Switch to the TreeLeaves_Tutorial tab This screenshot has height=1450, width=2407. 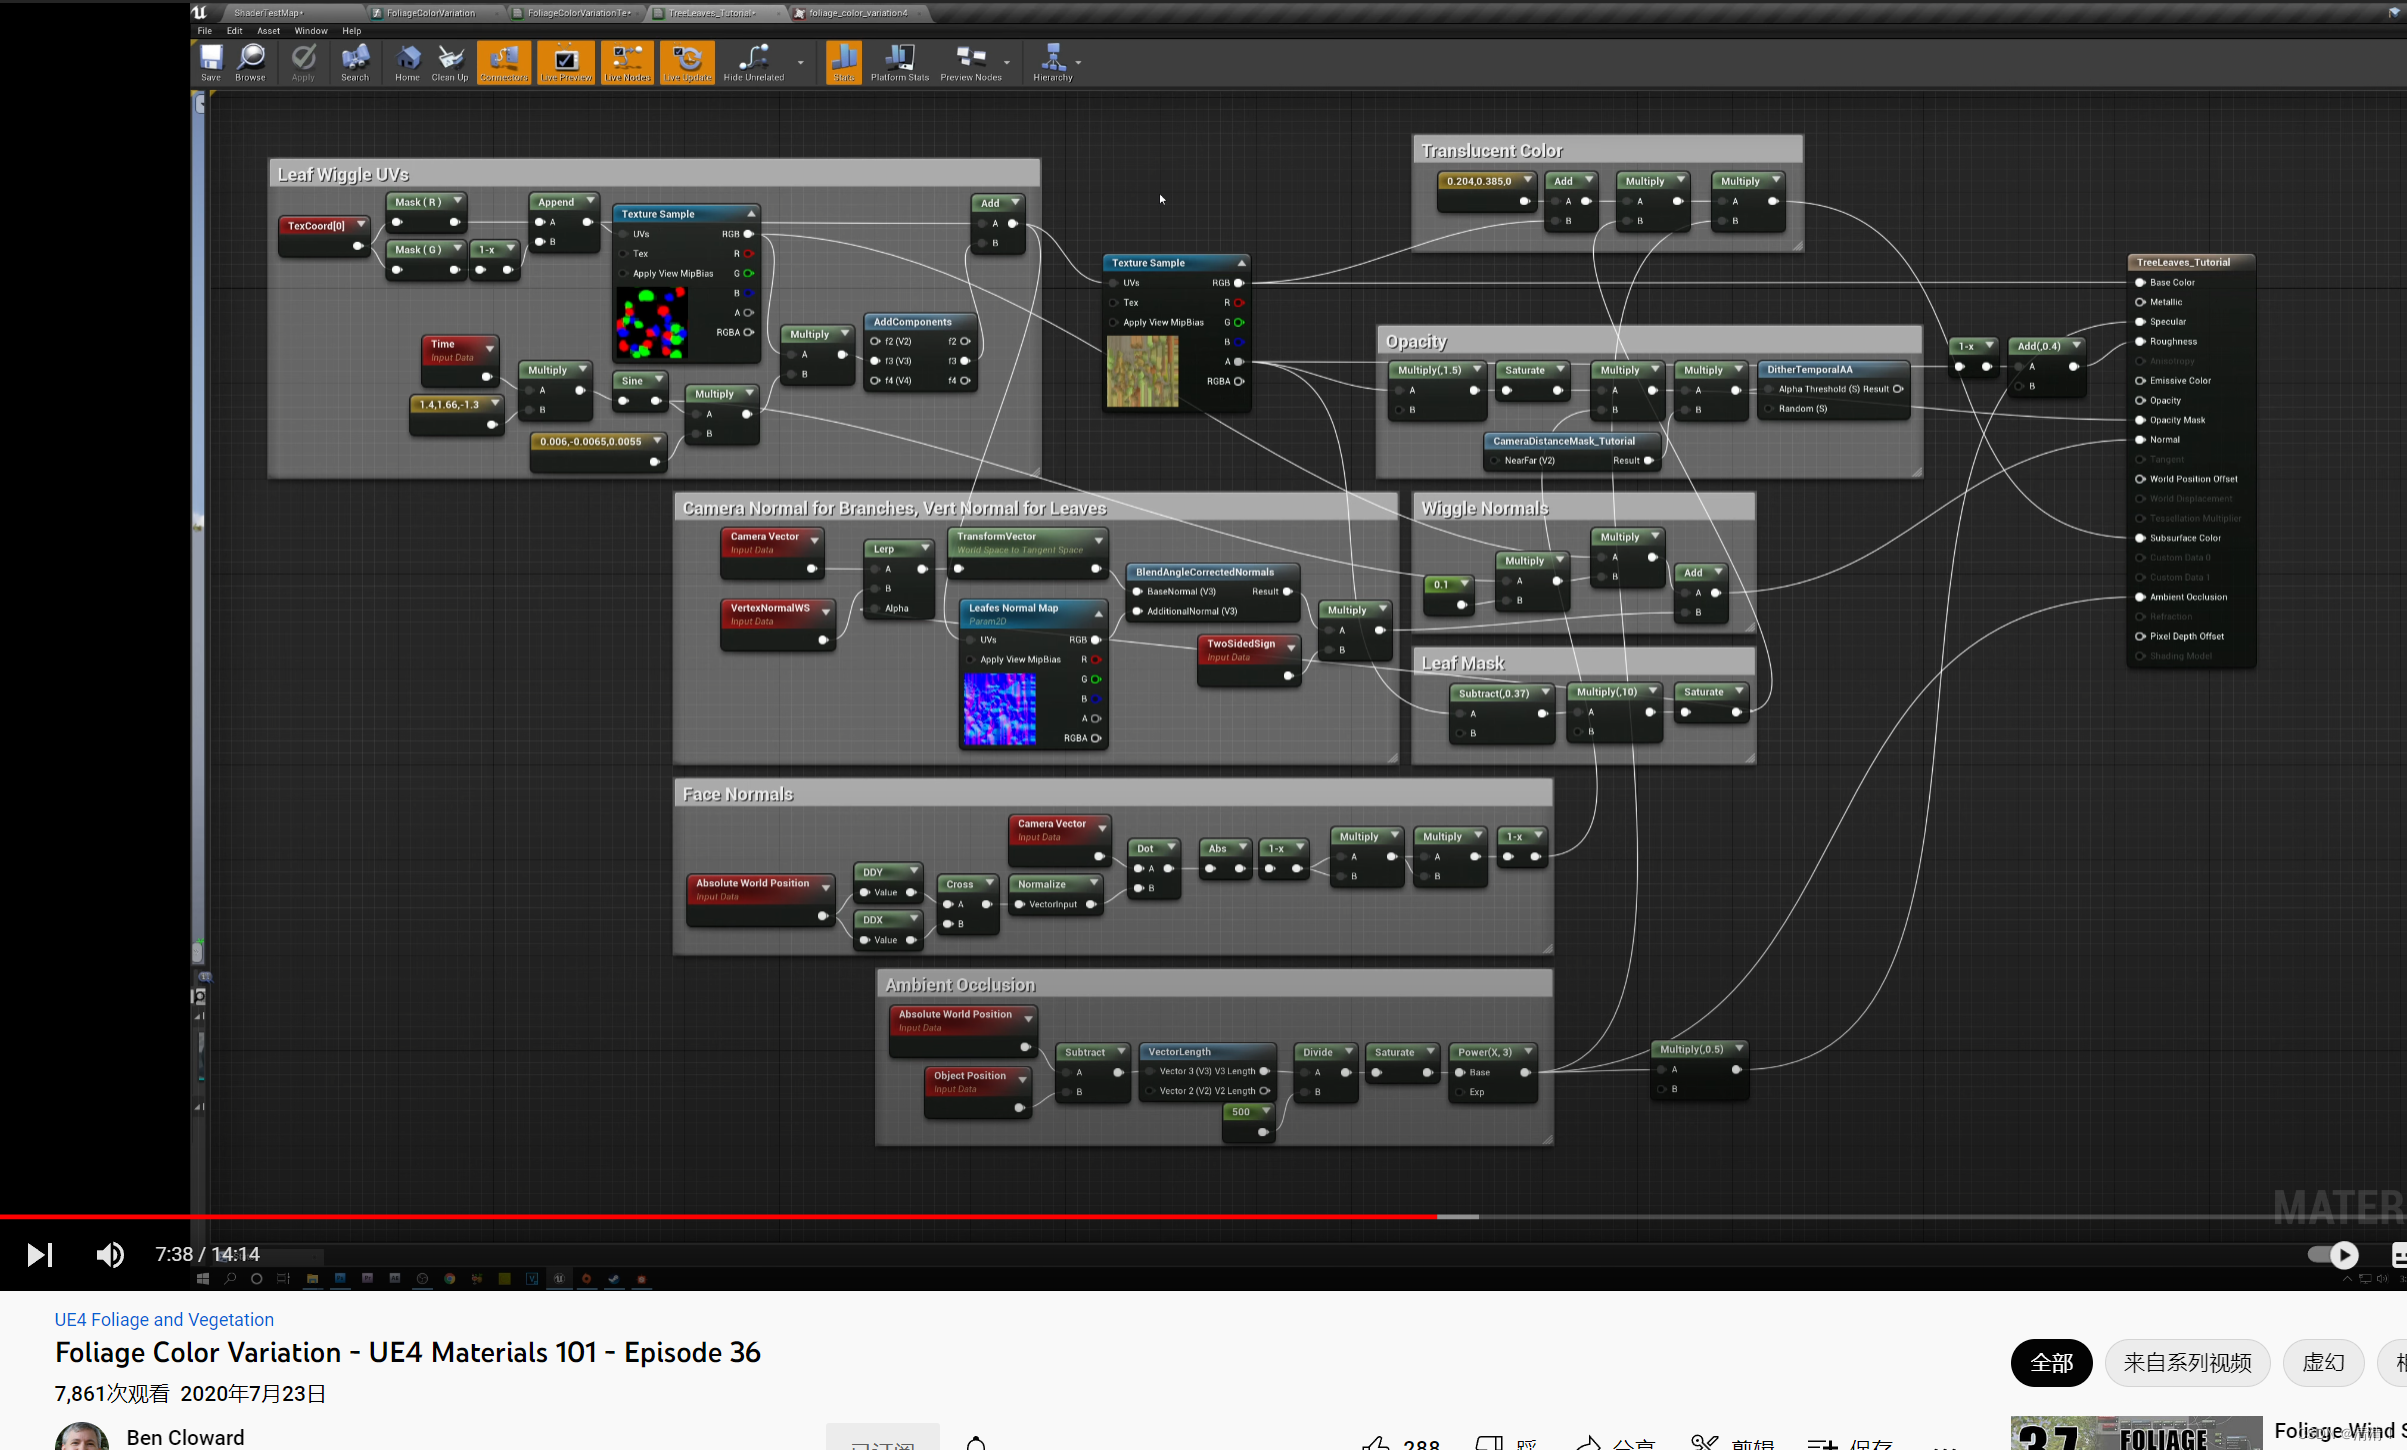710,12
